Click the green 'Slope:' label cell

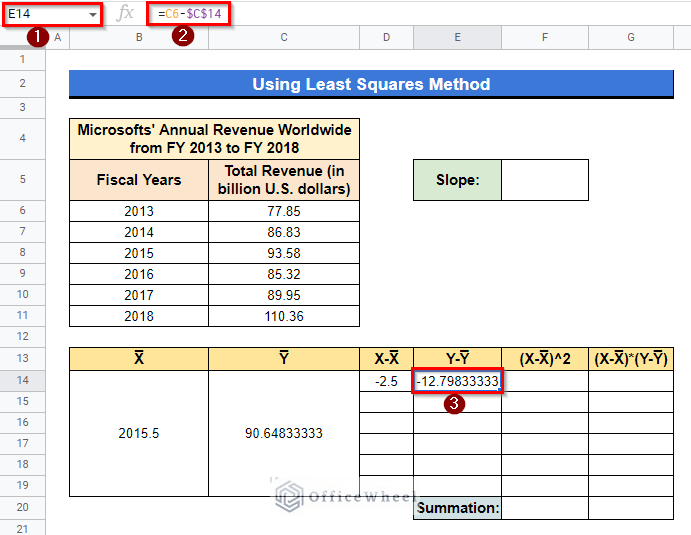457,180
